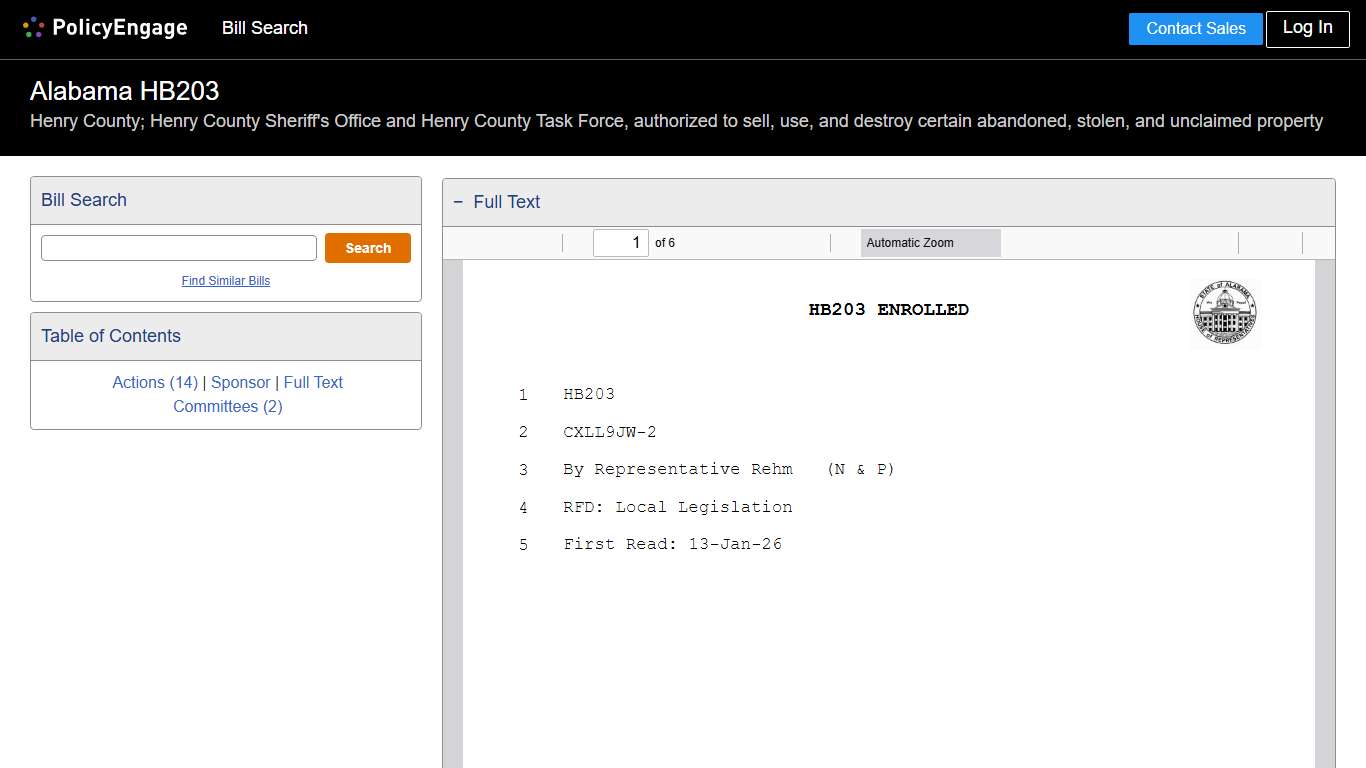Follow the Find Similar Bills link
1366x768 pixels.
click(226, 281)
